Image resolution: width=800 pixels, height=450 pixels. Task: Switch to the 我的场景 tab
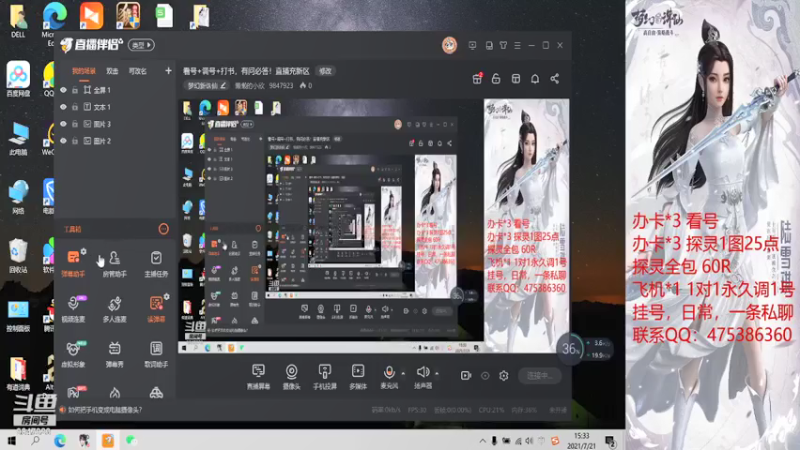click(x=84, y=71)
